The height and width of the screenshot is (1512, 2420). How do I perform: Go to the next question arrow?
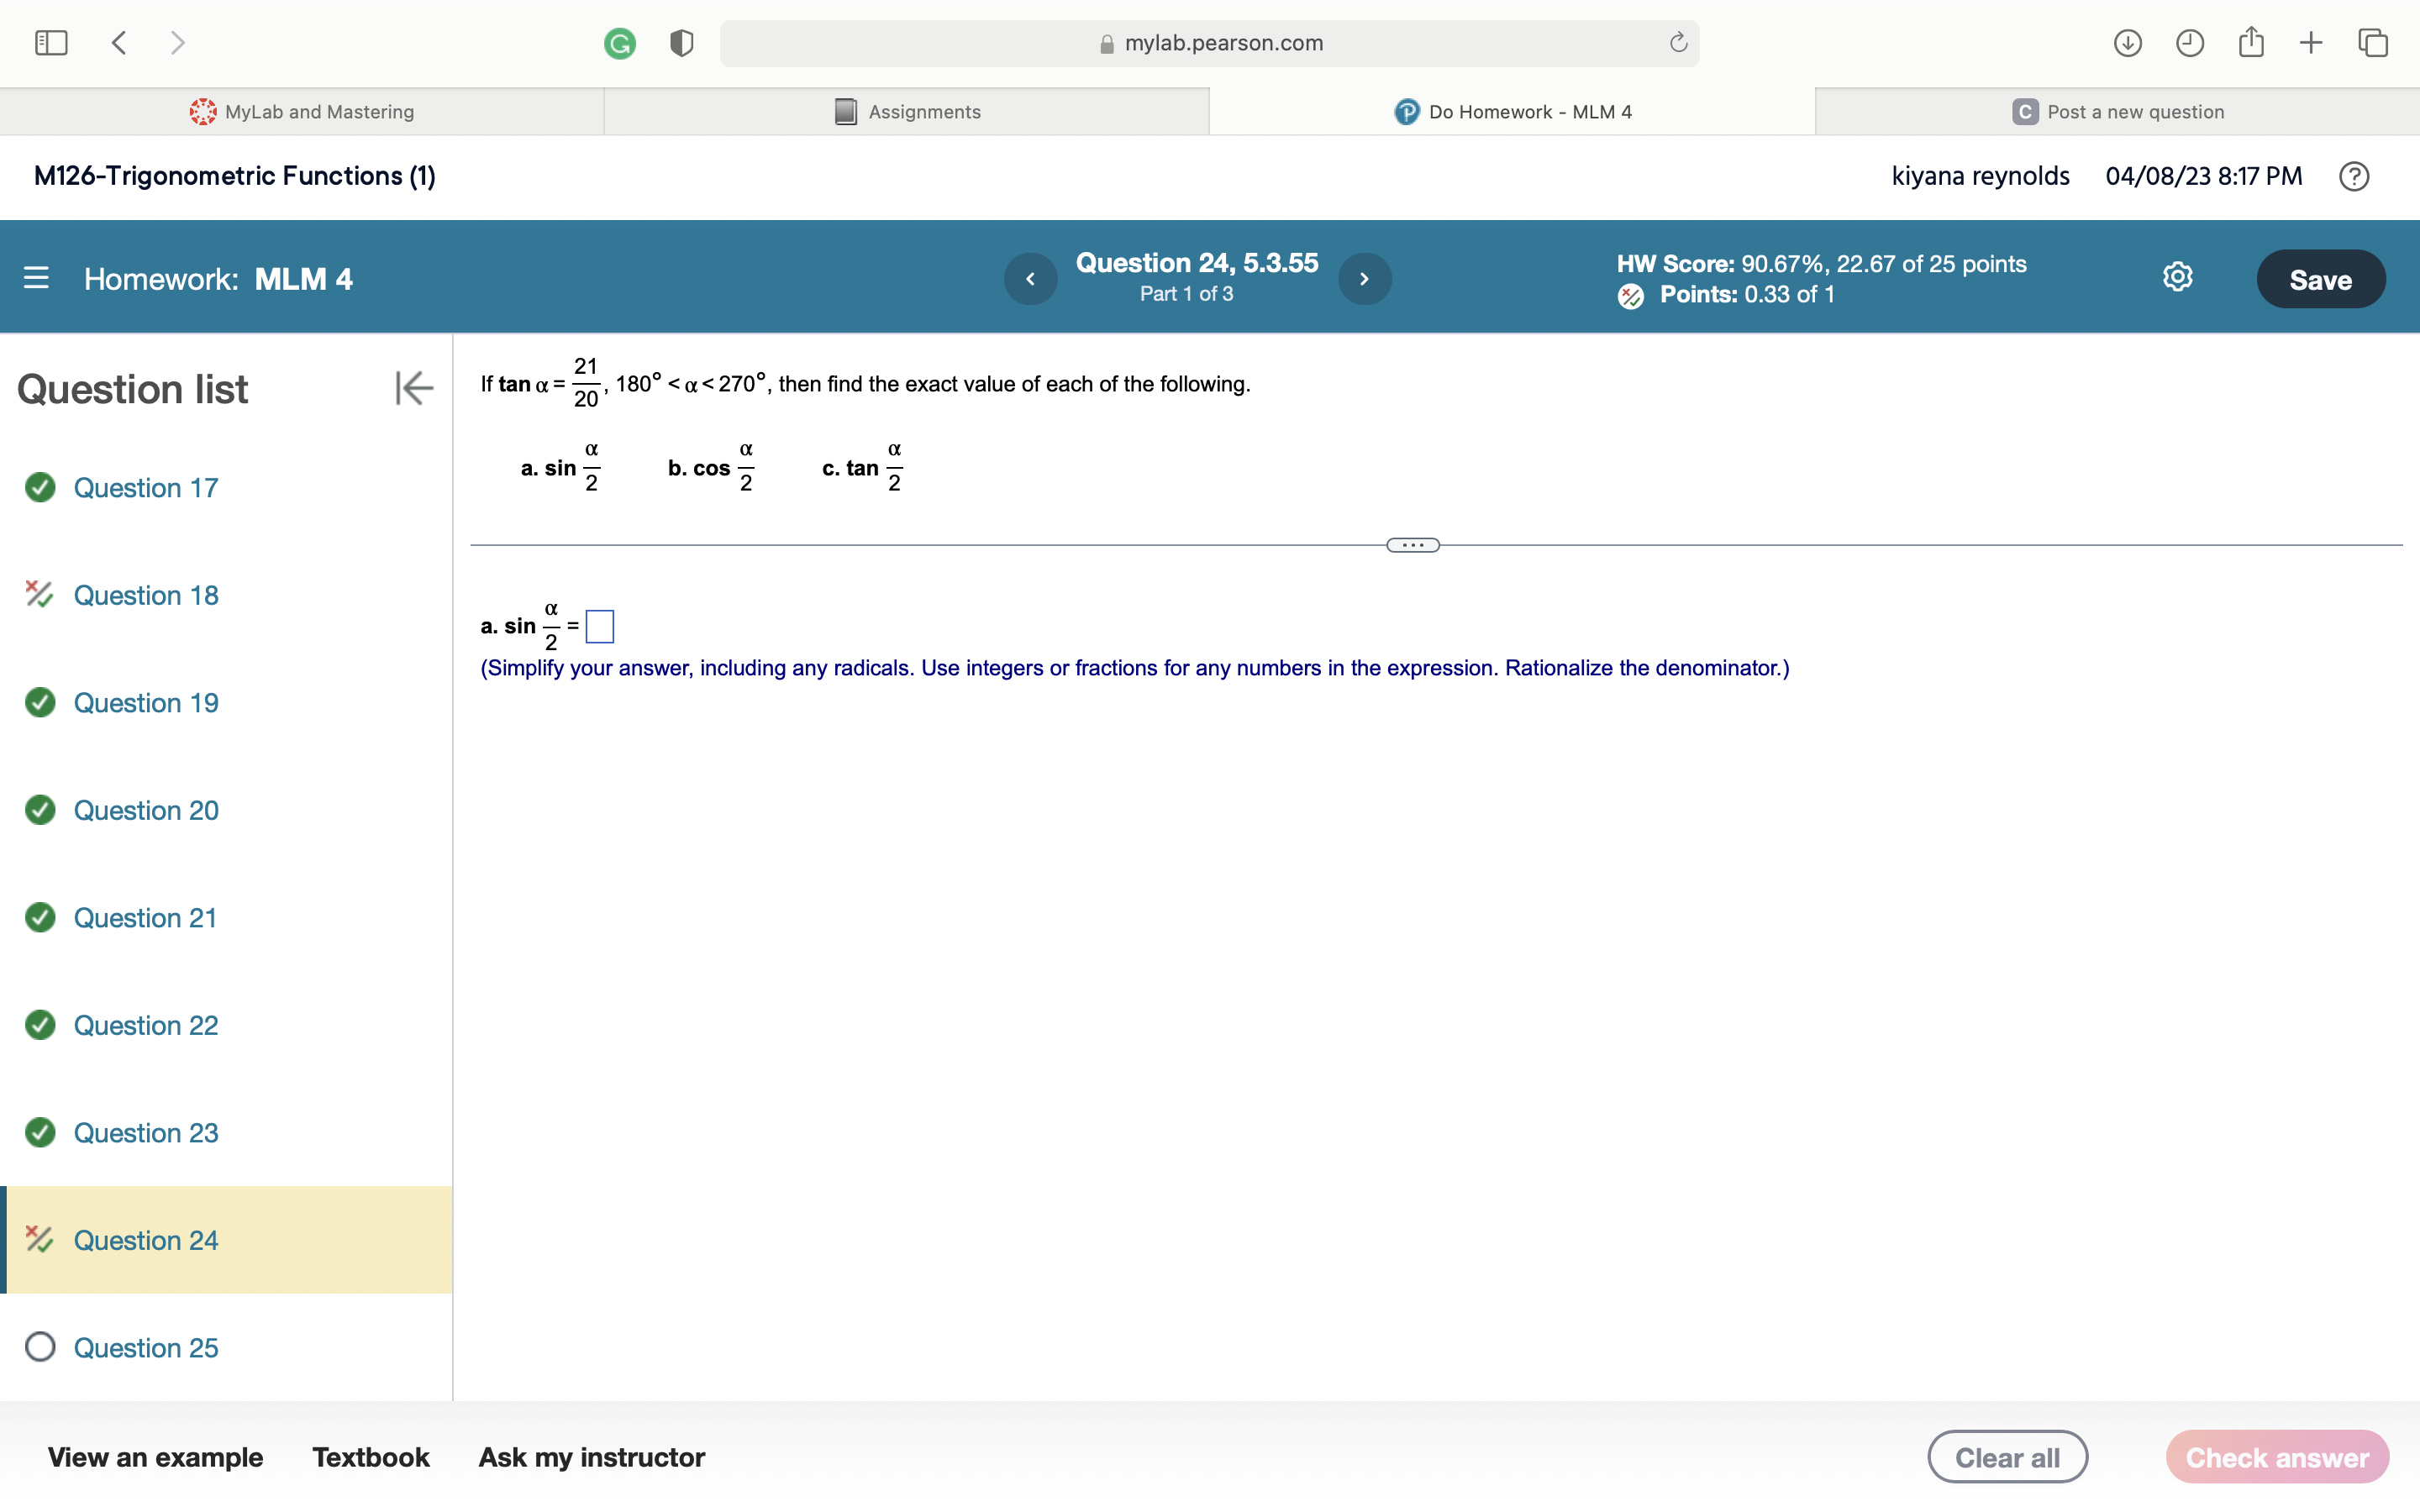[x=1365, y=278]
